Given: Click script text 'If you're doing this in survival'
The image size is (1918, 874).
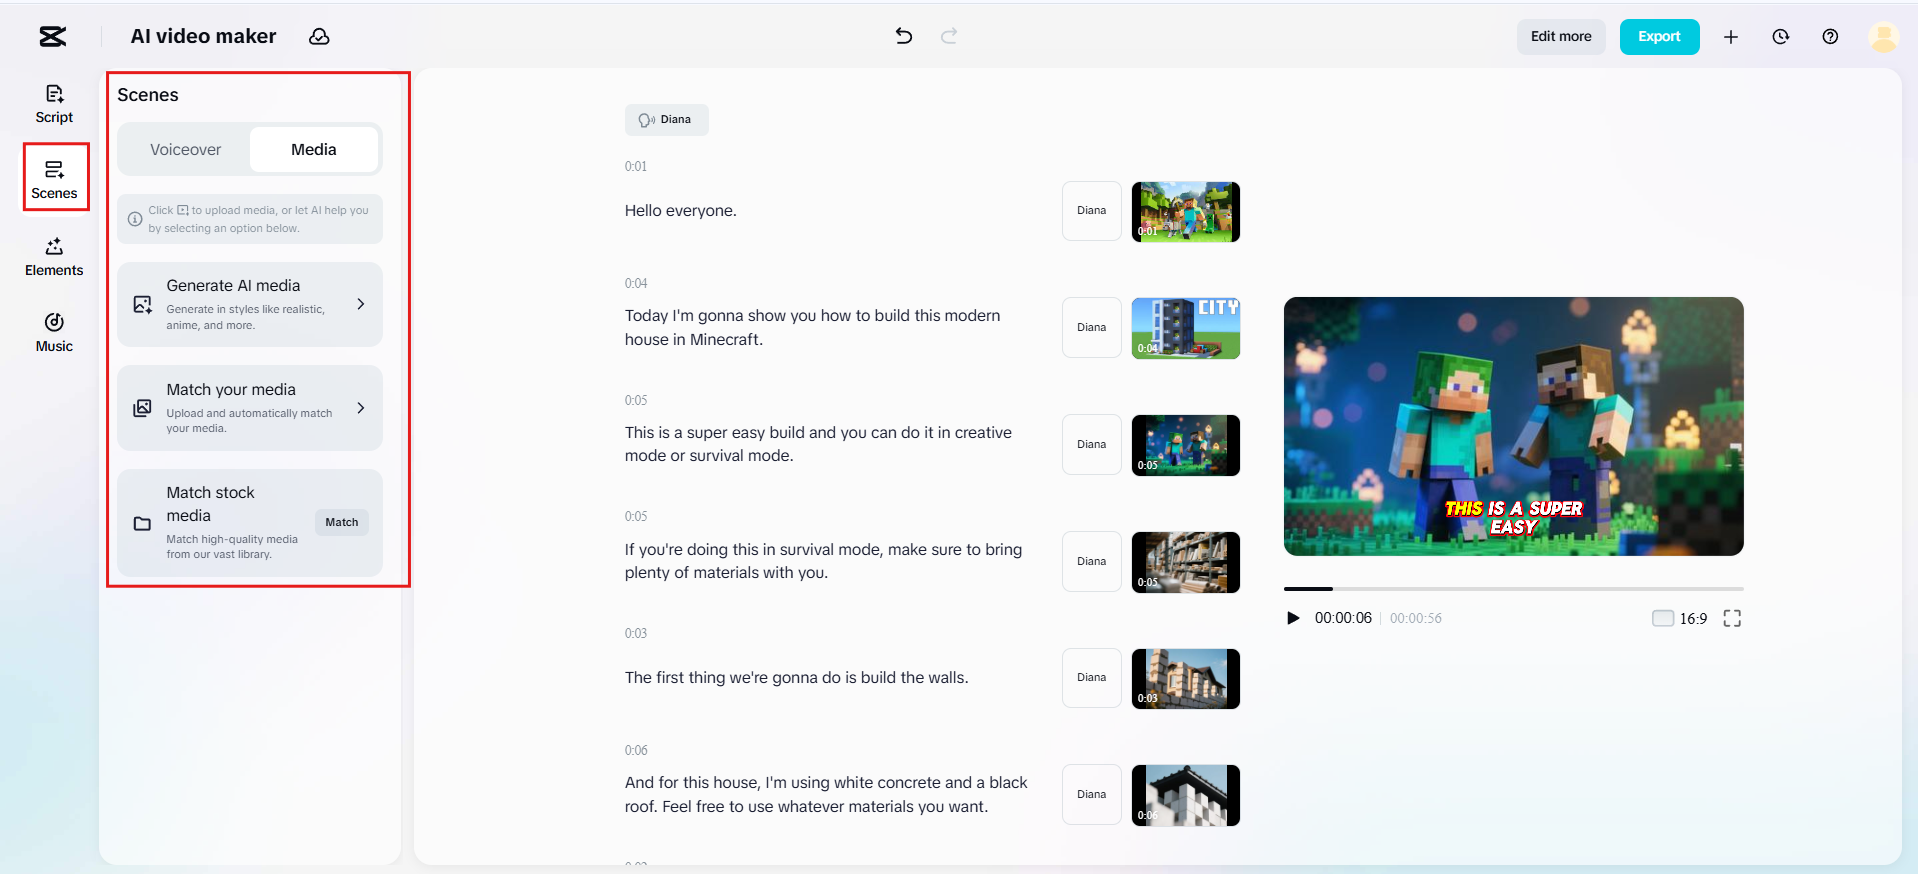Looking at the screenshot, I should 824,561.
